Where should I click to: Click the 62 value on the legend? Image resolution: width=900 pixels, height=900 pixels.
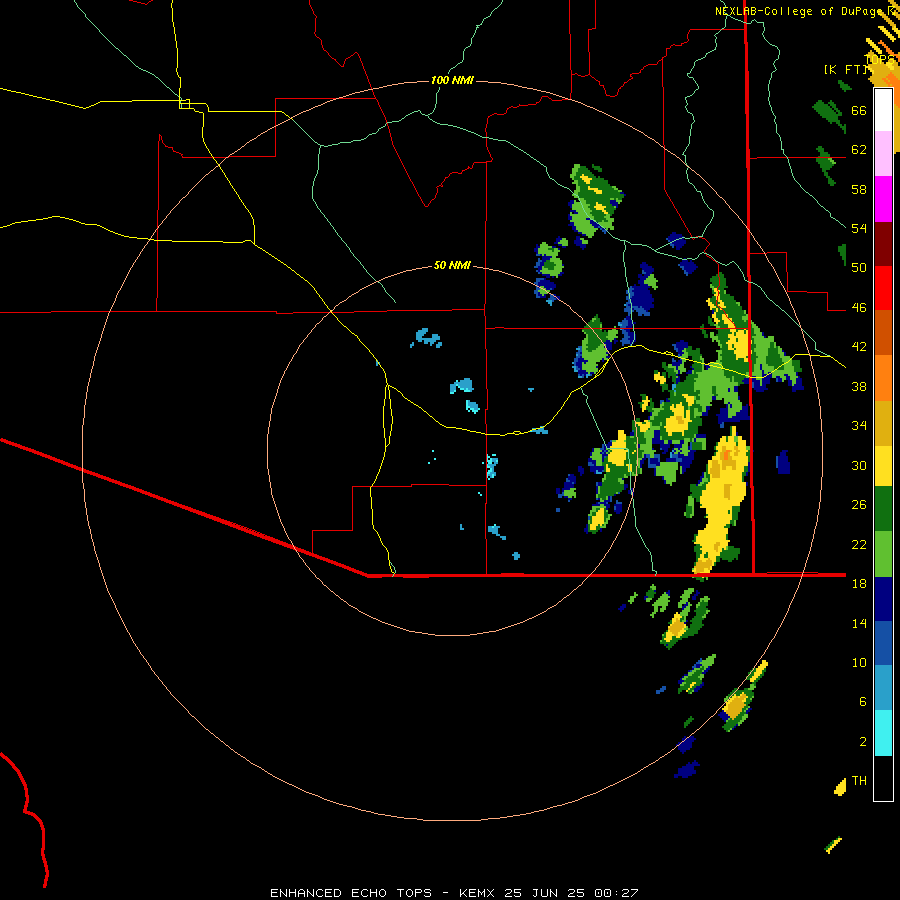coord(859,150)
